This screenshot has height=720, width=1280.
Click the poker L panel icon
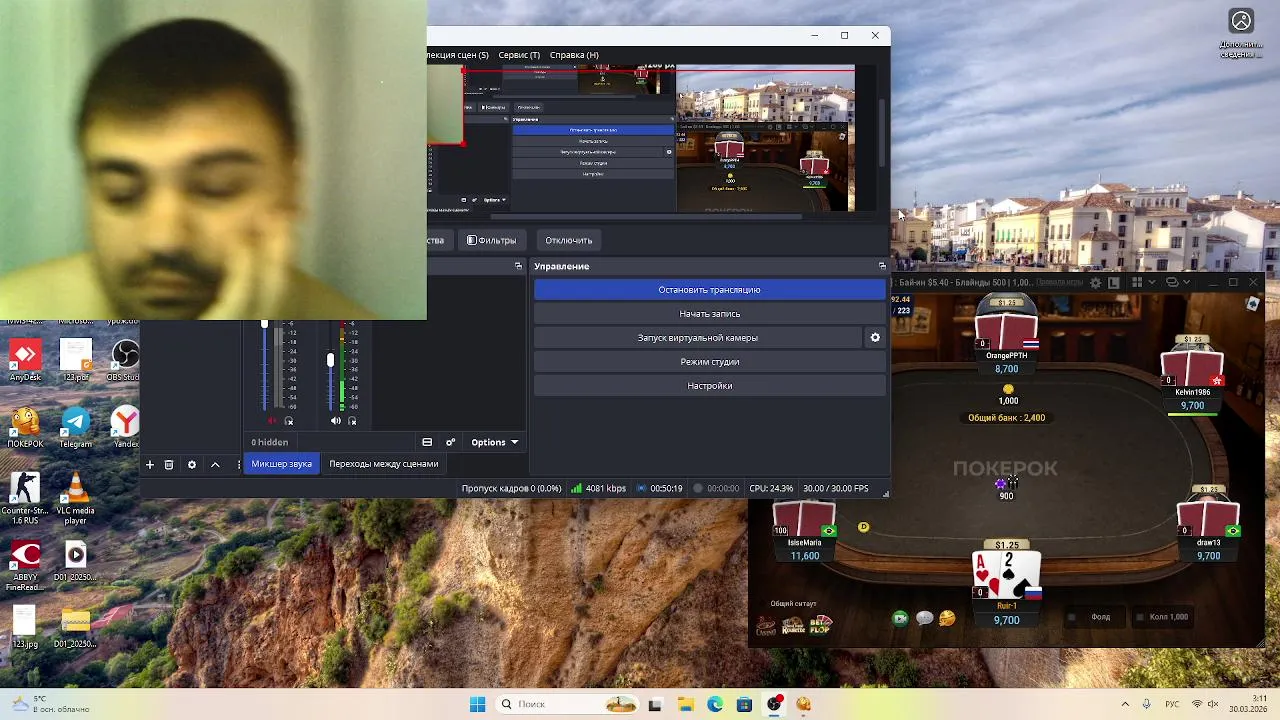(1114, 283)
